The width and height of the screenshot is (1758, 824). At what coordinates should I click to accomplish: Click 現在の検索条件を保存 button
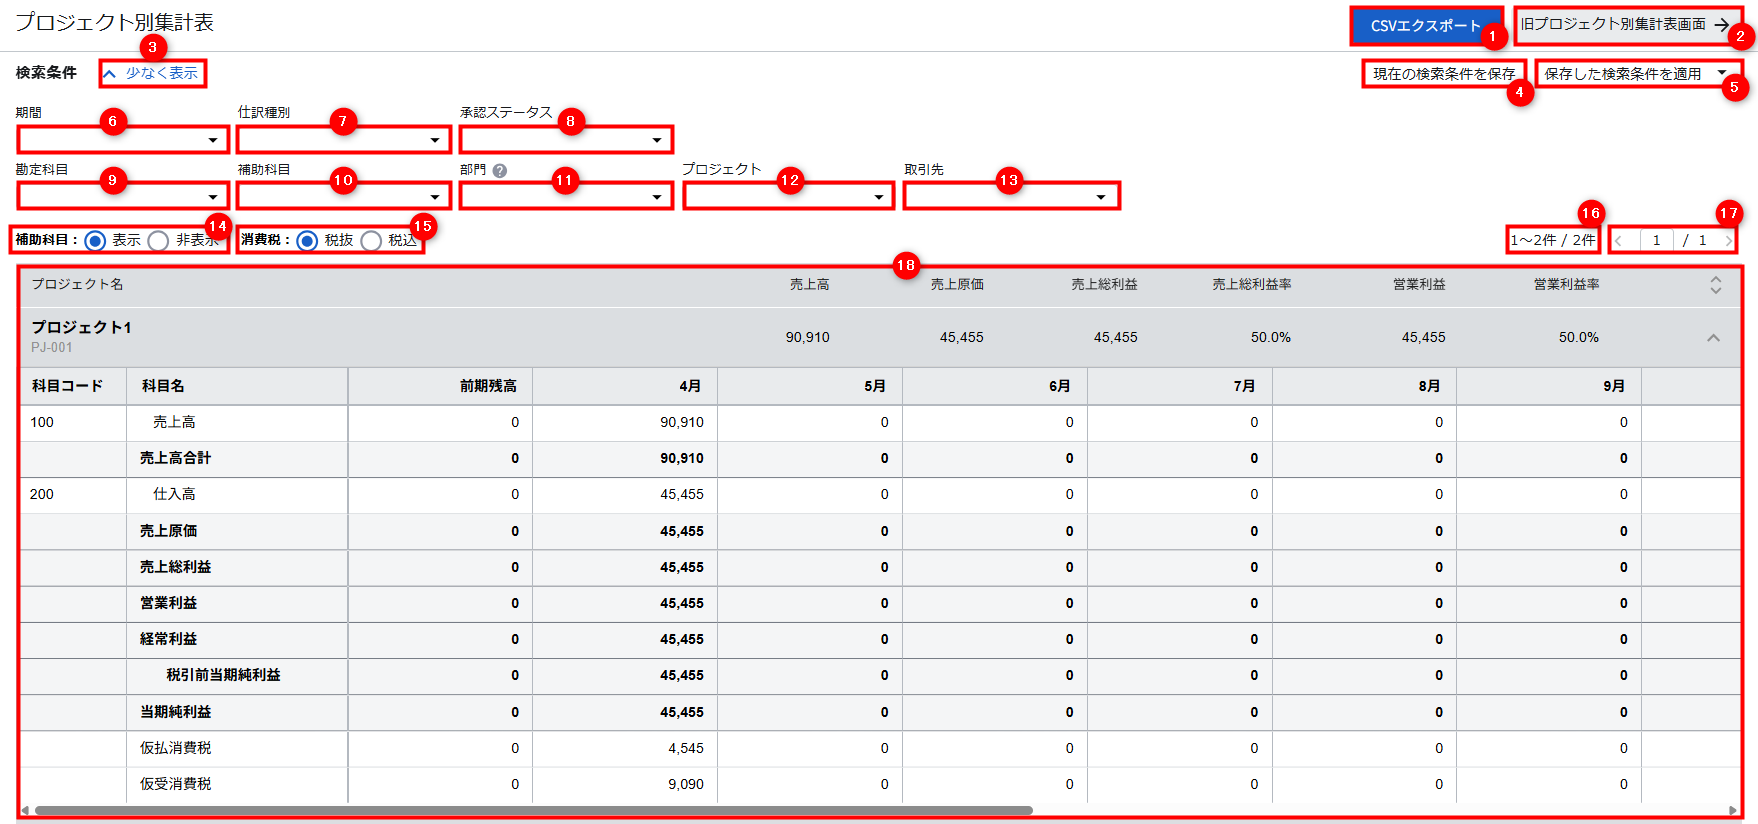click(1443, 74)
